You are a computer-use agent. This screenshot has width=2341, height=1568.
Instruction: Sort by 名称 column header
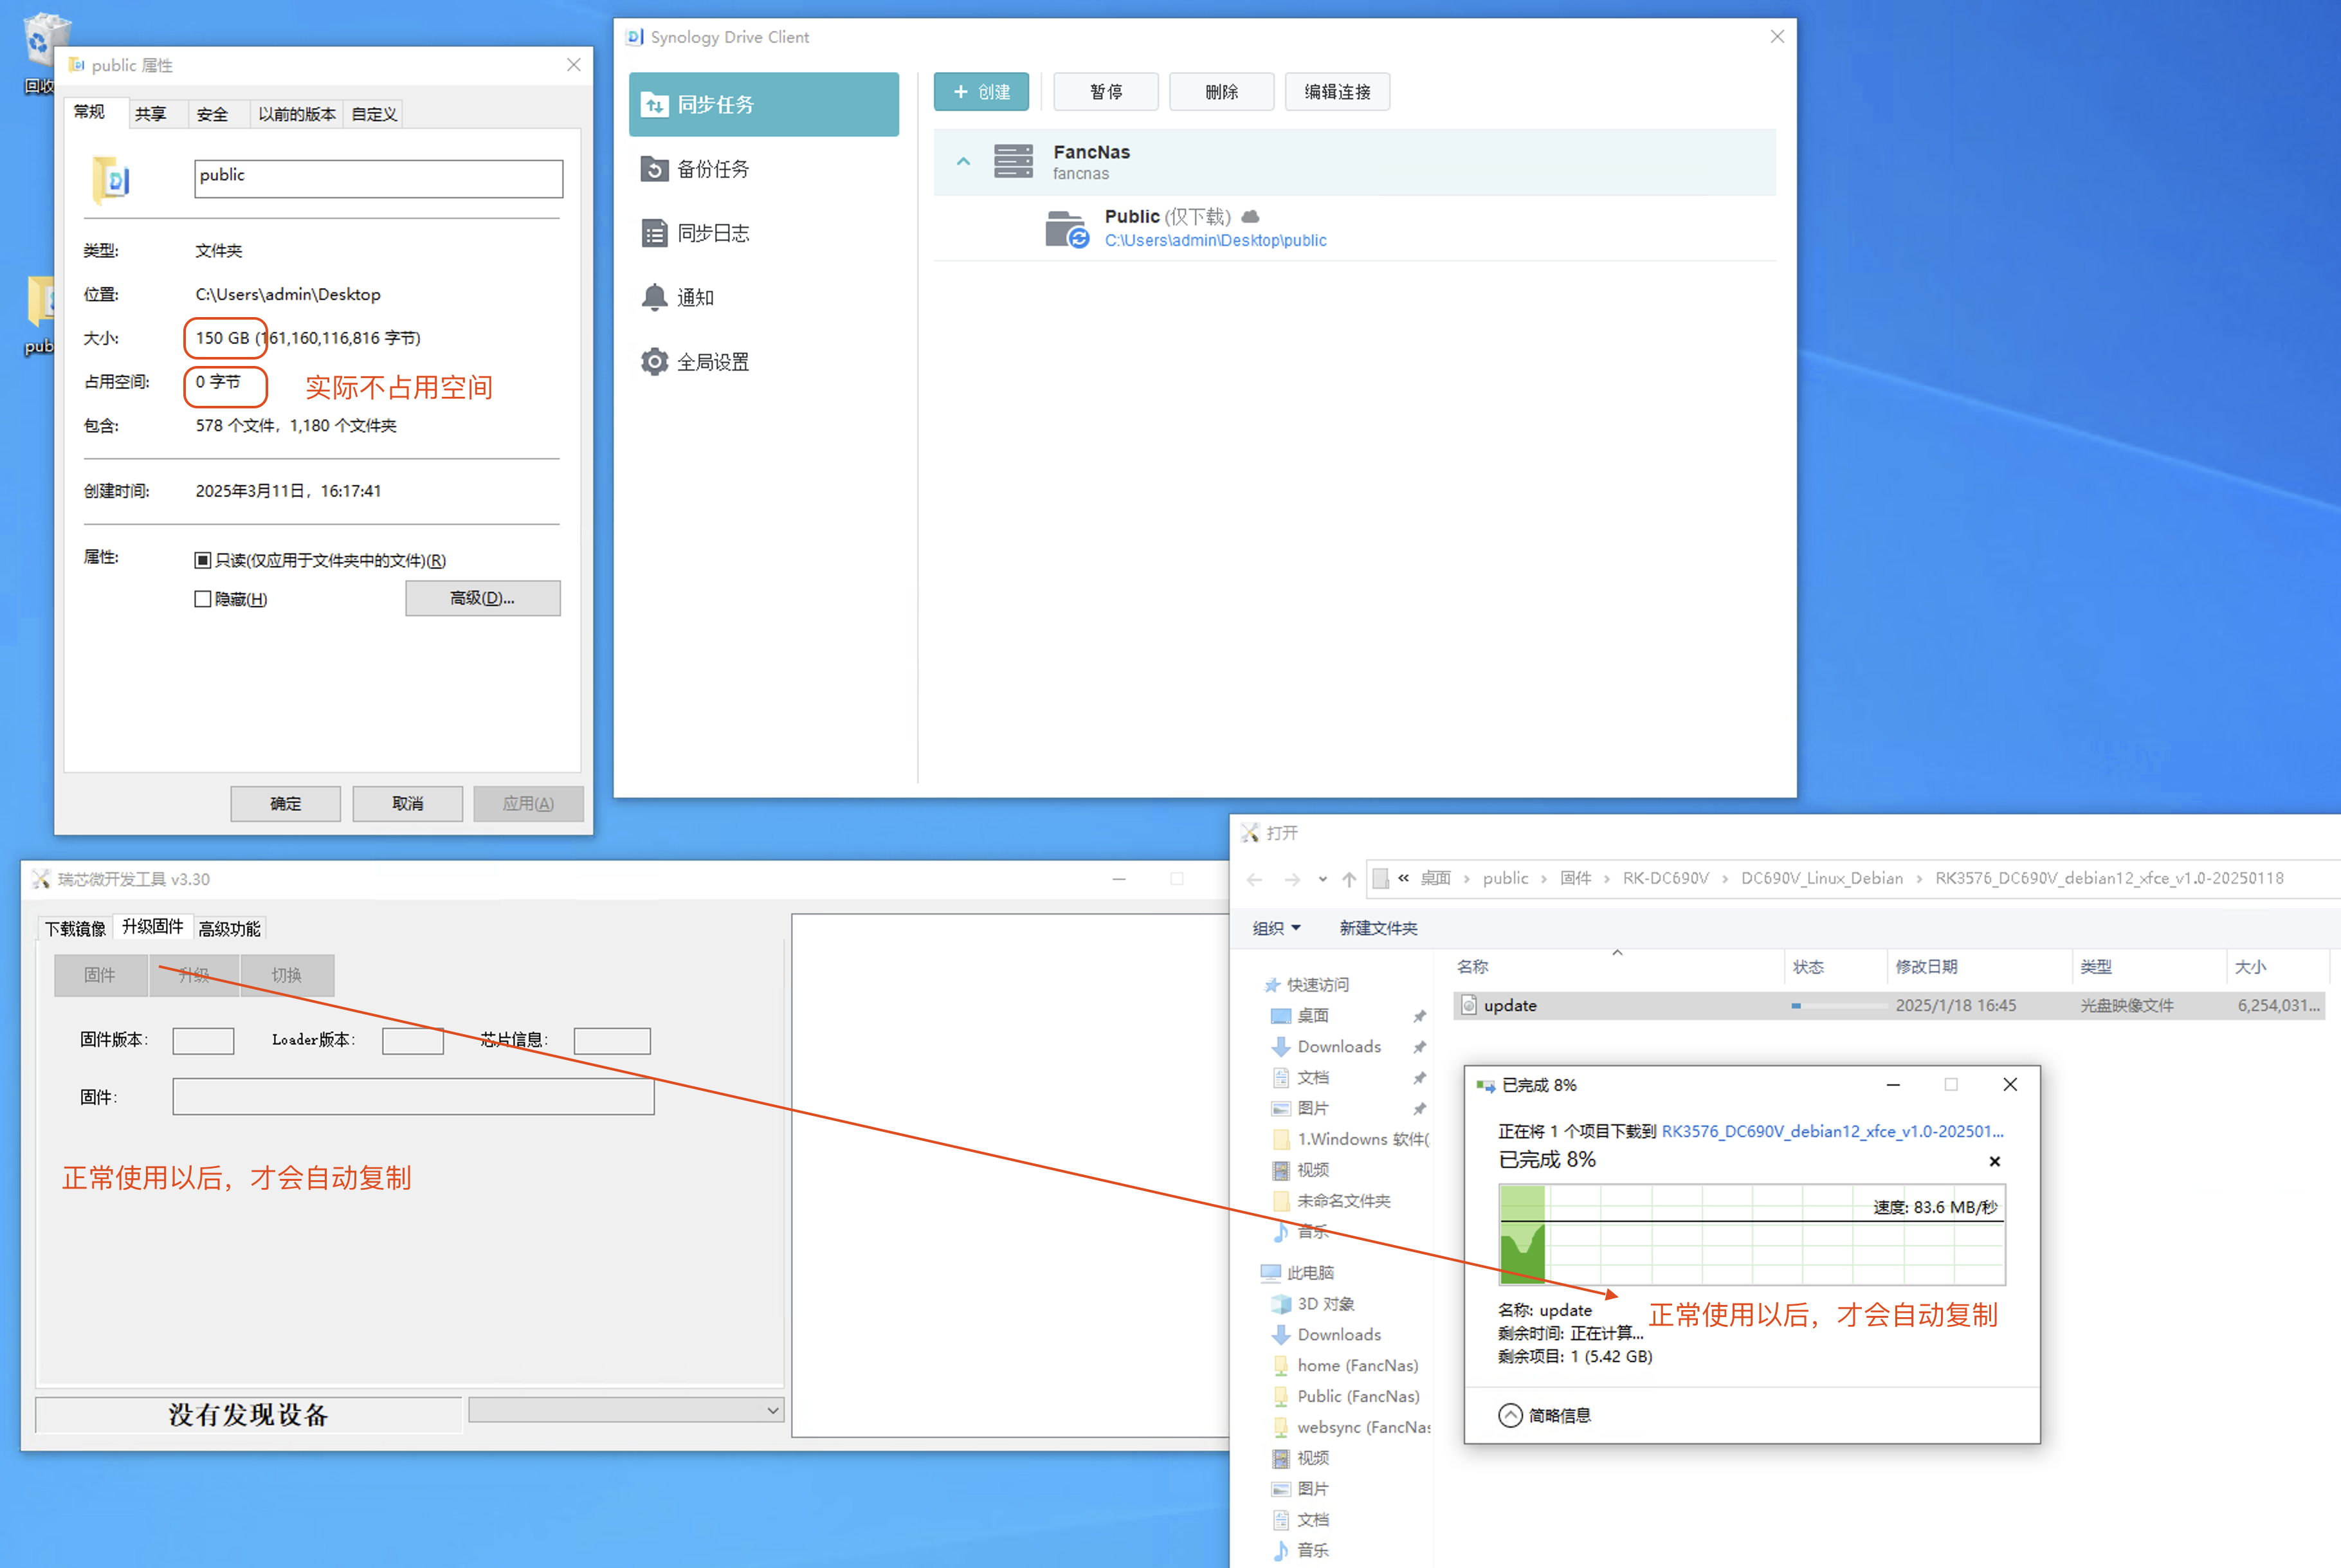click(1472, 967)
